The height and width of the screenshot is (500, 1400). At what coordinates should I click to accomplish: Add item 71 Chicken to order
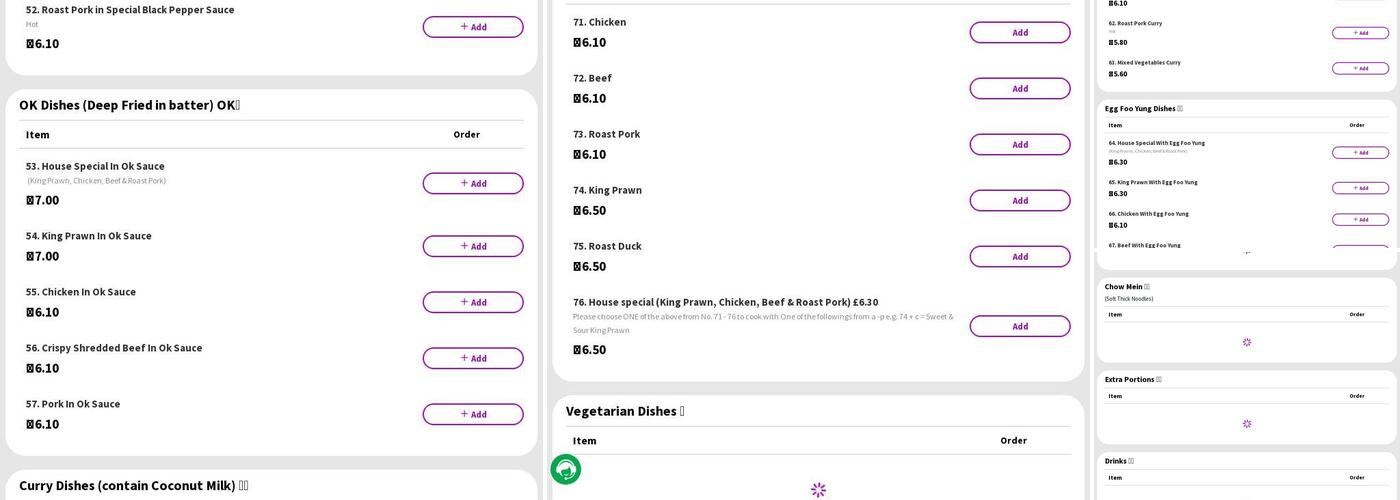click(1019, 32)
